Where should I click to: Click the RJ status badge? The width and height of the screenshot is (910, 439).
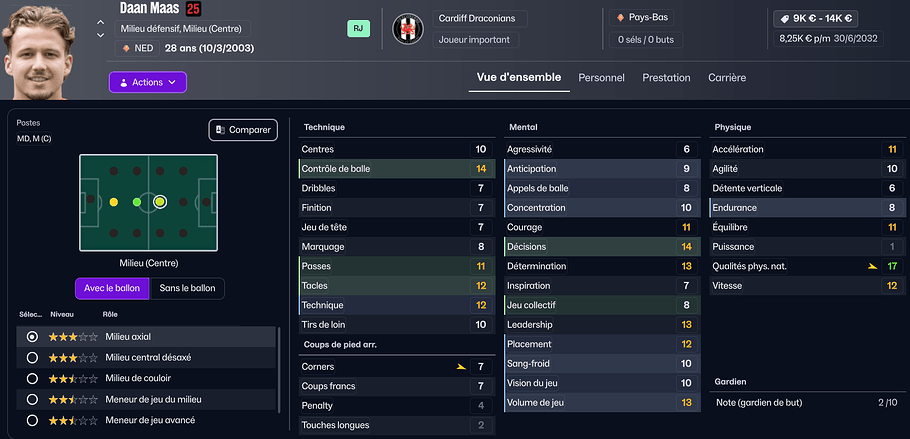point(359,29)
